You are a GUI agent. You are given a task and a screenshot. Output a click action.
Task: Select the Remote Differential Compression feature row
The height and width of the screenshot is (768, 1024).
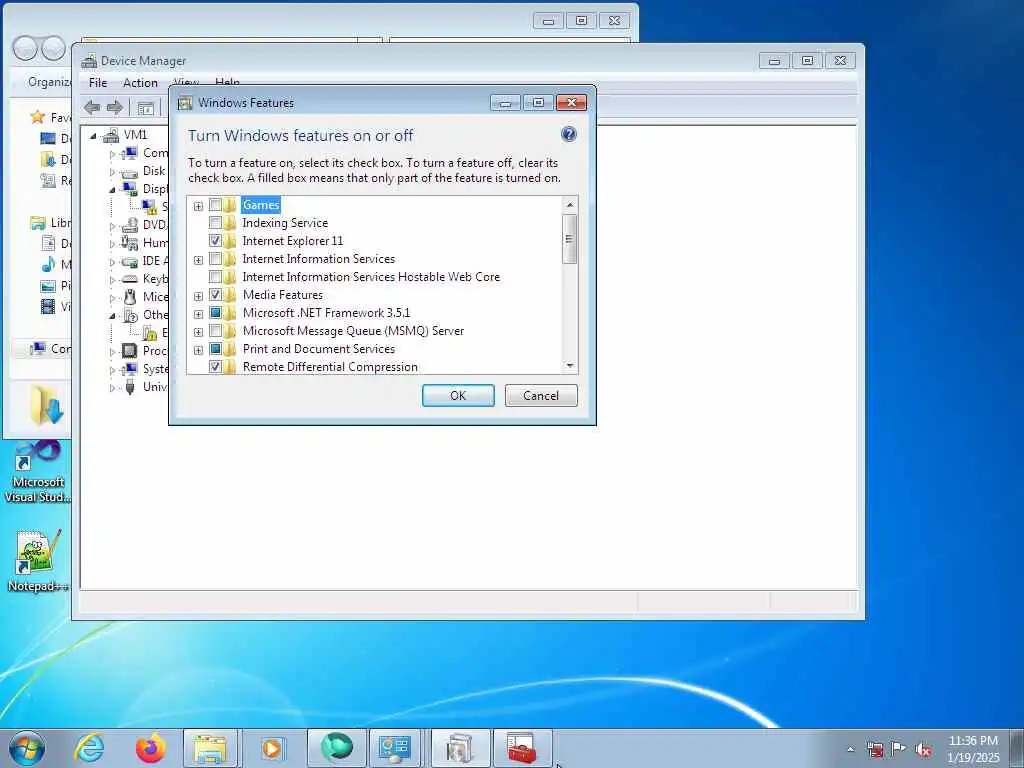330,367
